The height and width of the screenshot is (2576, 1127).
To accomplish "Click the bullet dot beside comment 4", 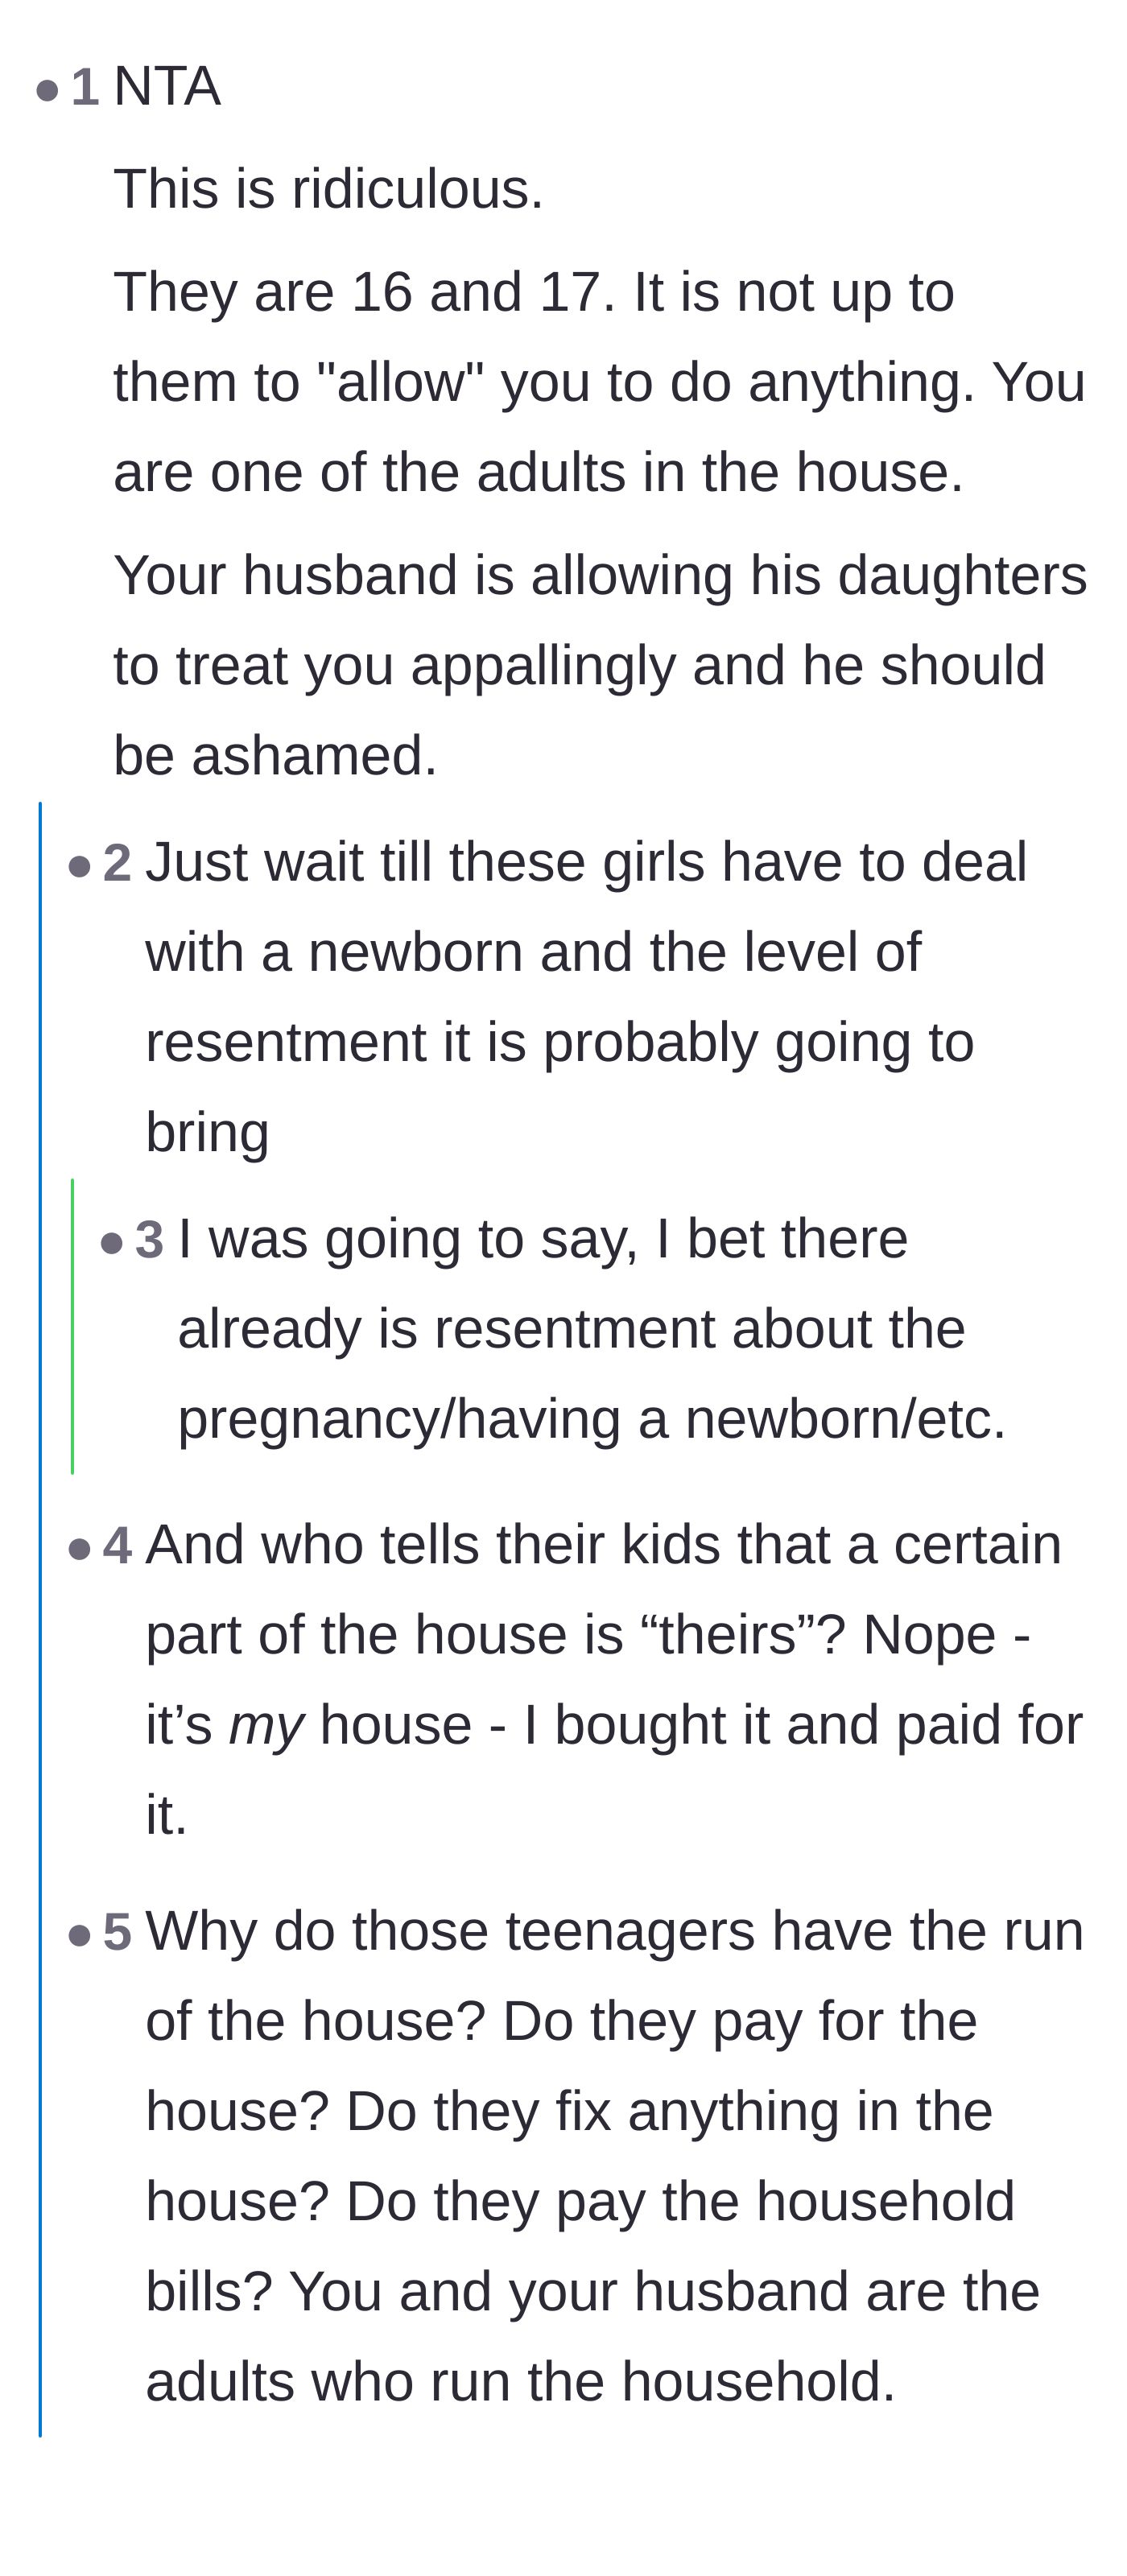I will click(80, 1549).
